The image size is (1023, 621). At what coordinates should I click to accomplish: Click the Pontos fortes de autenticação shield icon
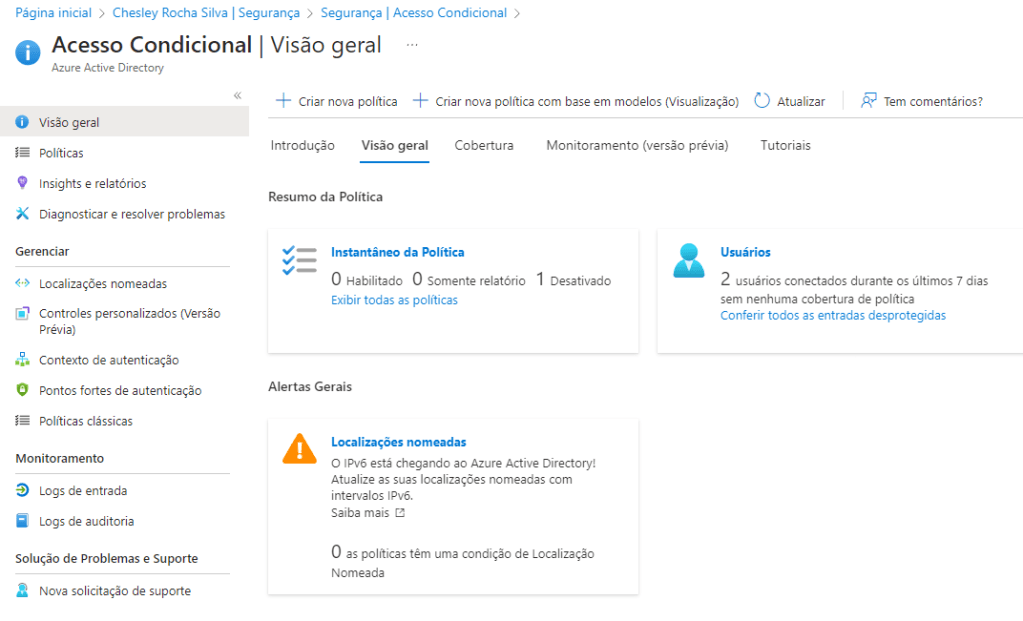pyautogui.click(x=22, y=391)
